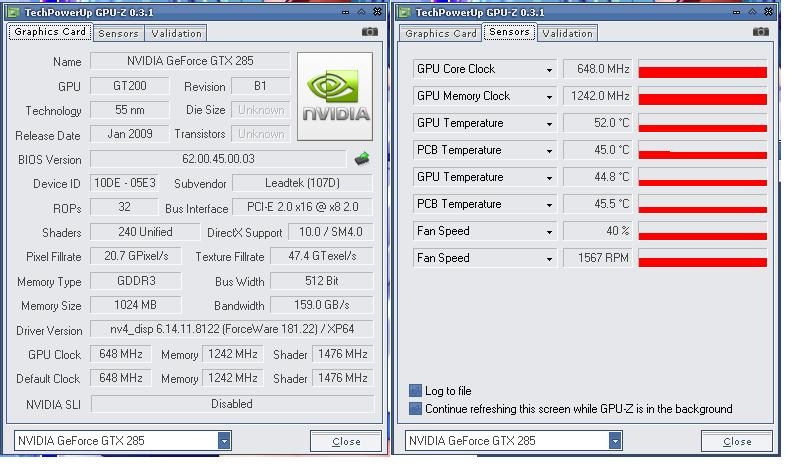Screen dimensions: 792x470
Task: Click the 1242.0 MHz memory clock reading
Action: pos(598,96)
